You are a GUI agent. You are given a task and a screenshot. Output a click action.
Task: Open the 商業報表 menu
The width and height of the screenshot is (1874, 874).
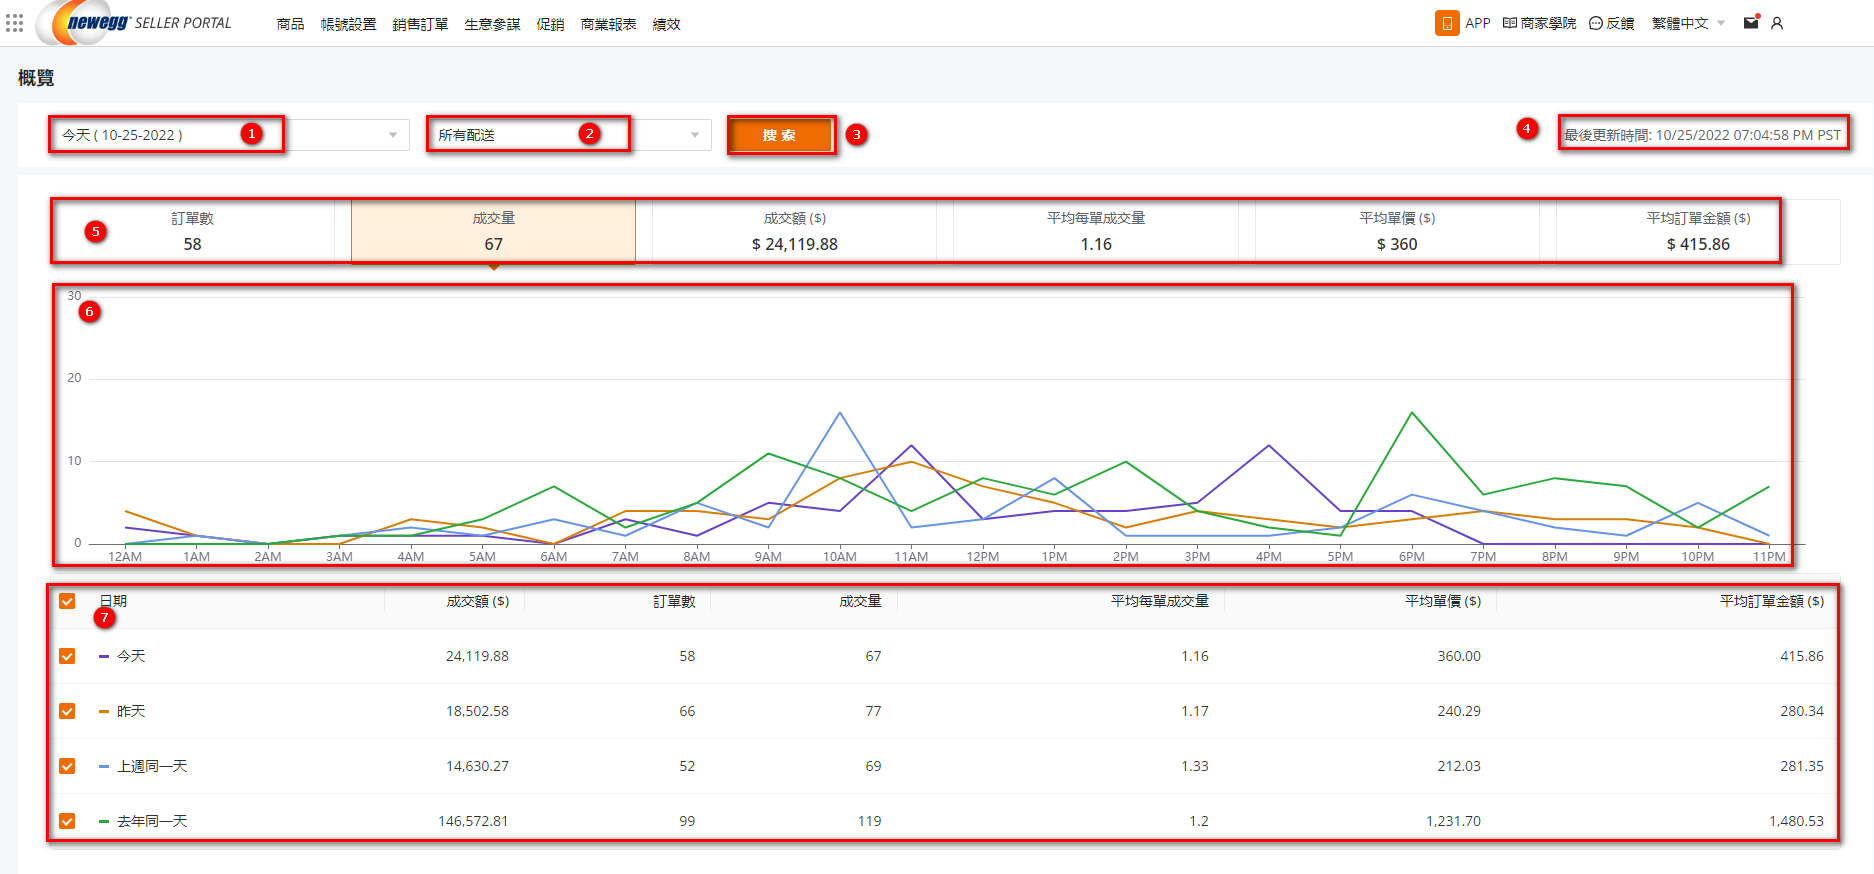pos(608,24)
